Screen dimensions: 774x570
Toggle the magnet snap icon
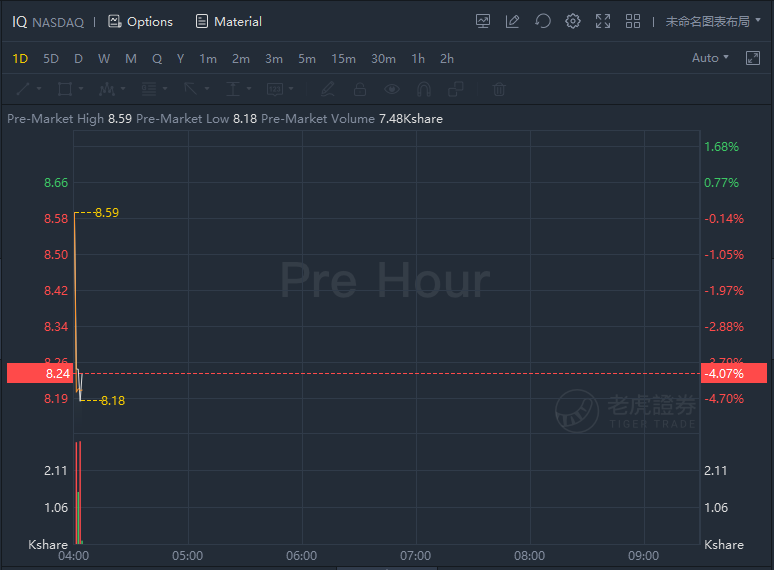click(424, 89)
